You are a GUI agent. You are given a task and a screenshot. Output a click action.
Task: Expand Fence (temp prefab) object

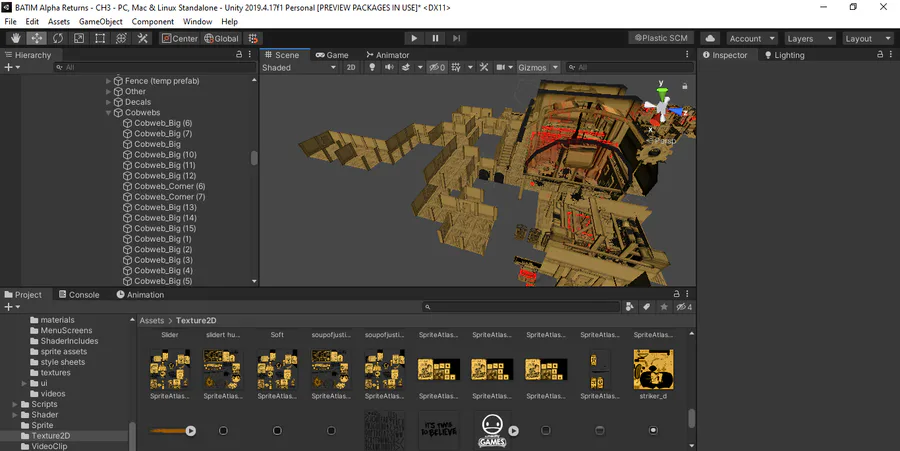click(x=108, y=81)
